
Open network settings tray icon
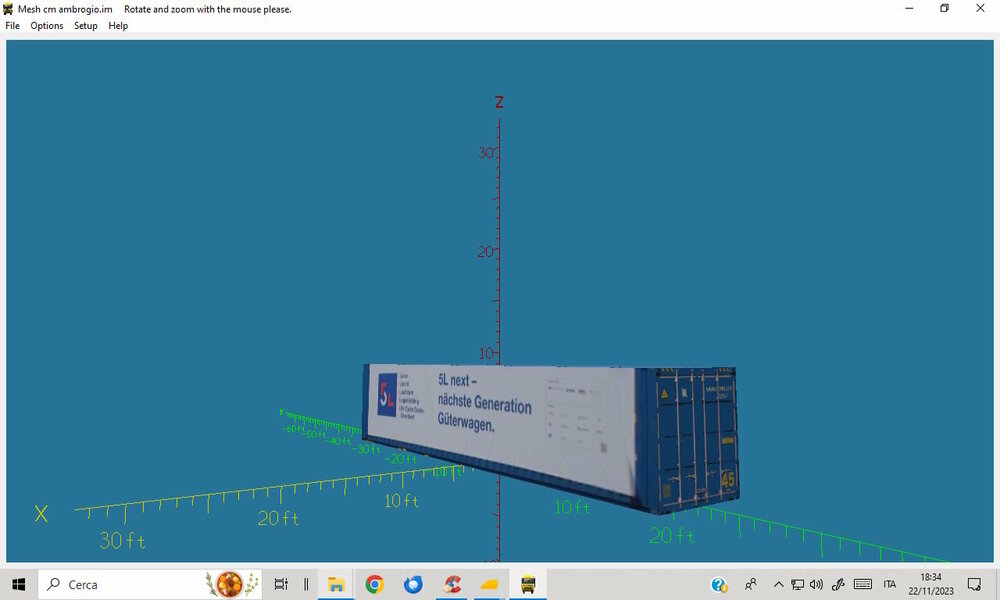point(797,584)
